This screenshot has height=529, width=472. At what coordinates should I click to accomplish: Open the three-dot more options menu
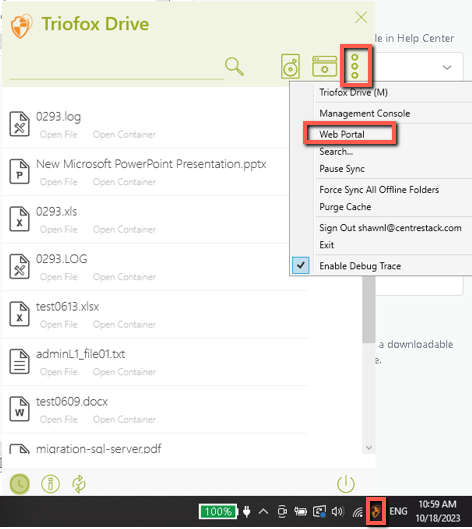pos(355,66)
